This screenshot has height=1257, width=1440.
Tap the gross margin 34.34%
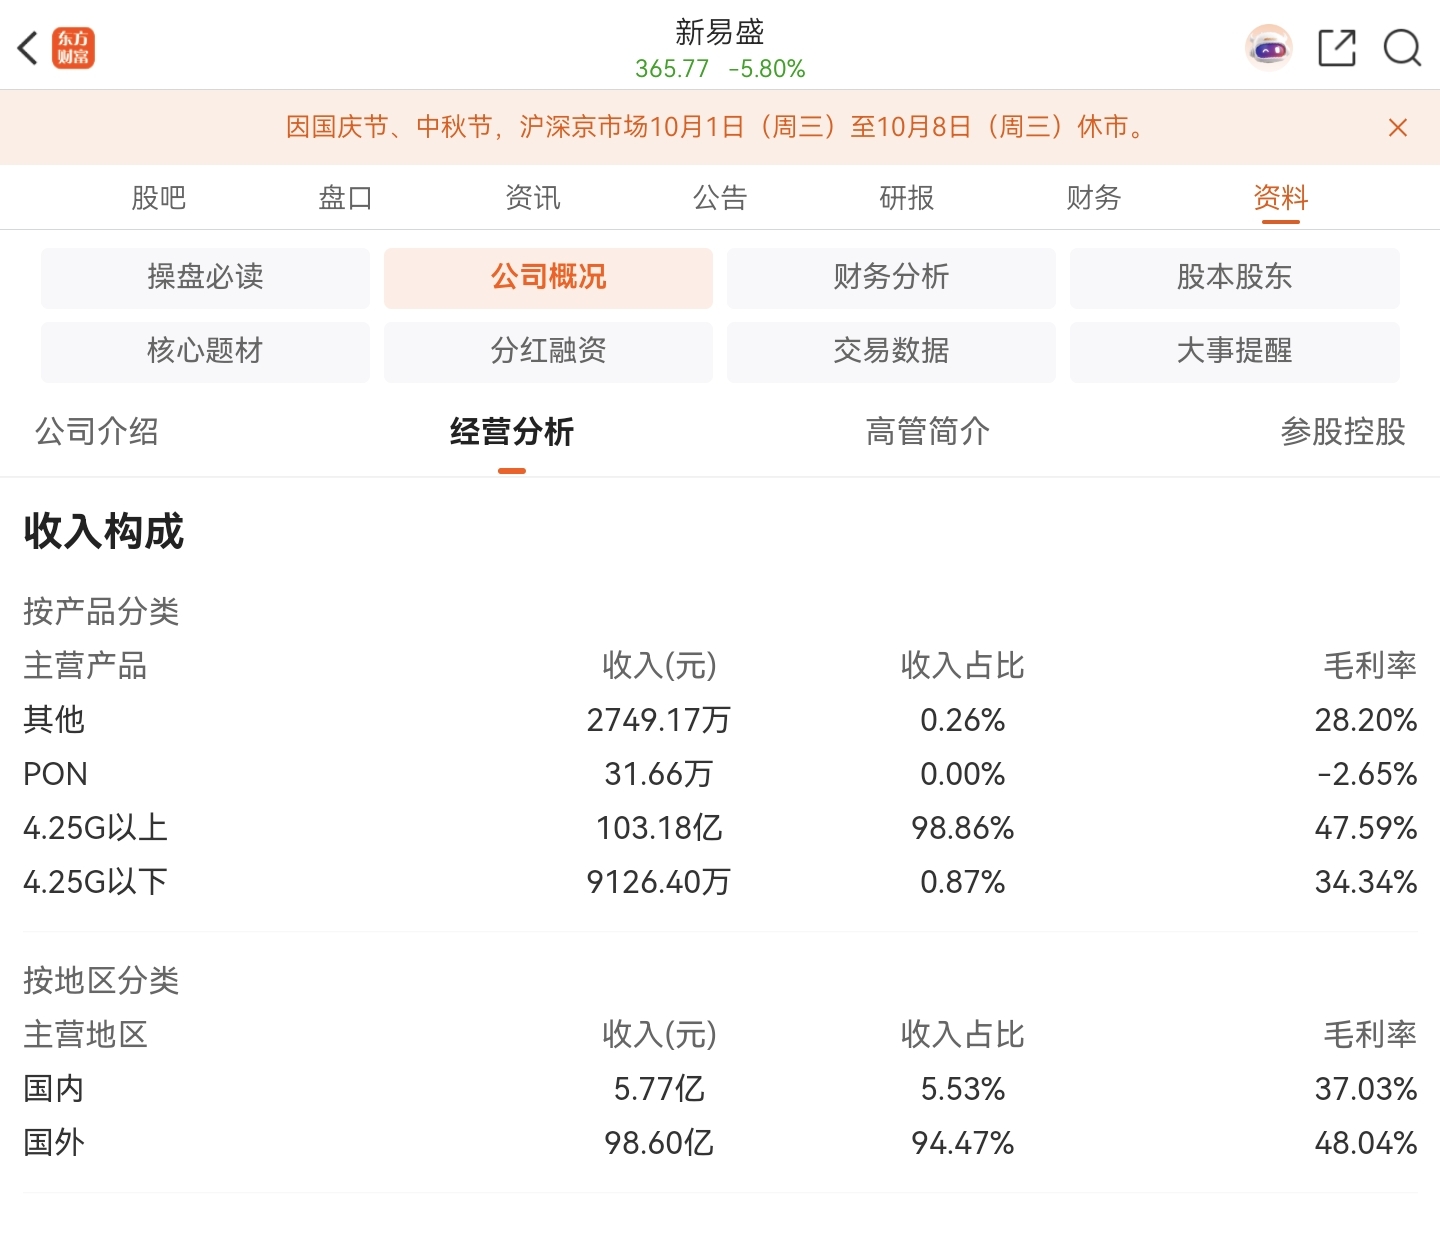(x=1366, y=882)
